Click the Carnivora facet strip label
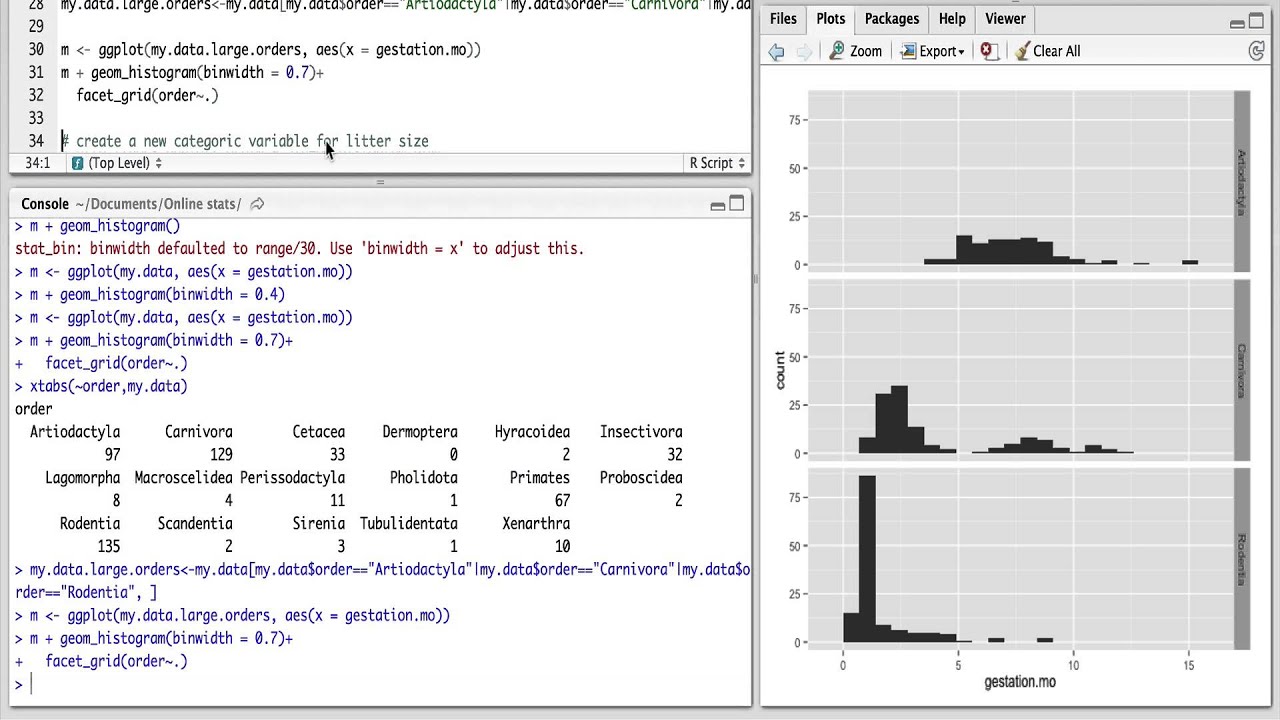 [x=1241, y=370]
